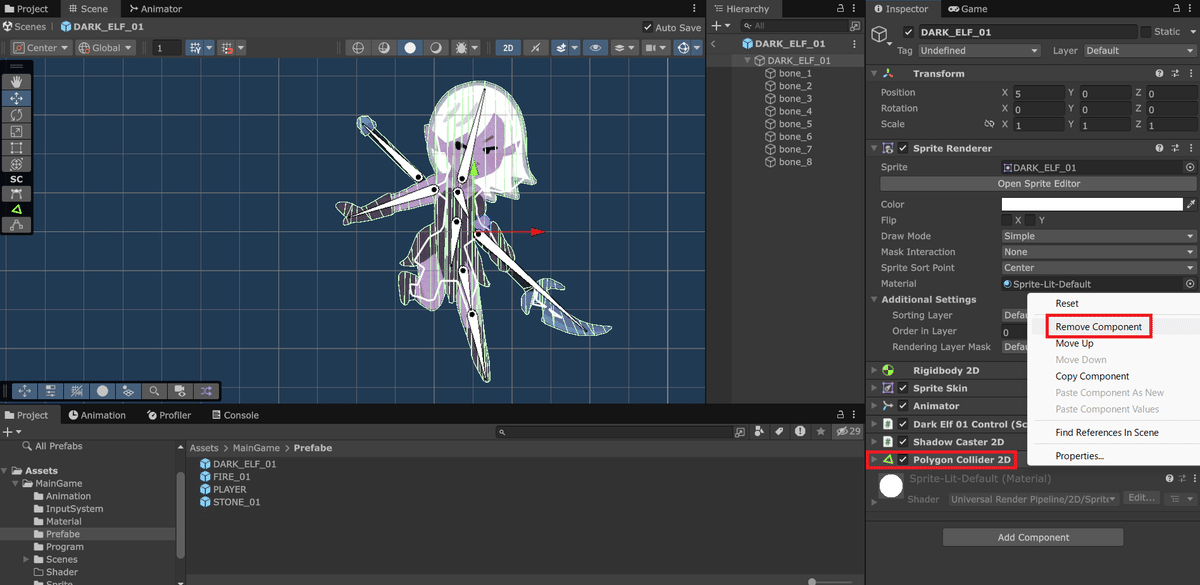This screenshot has height=585, width=1200.
Task: Select the Rect tool
Action: [x=16, y=148]
